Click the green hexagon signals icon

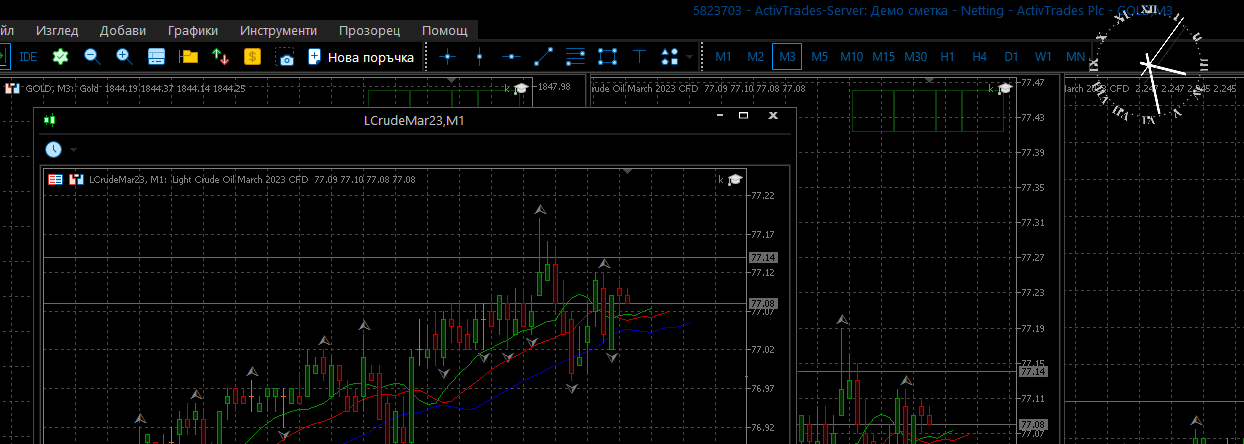[60, 57]
